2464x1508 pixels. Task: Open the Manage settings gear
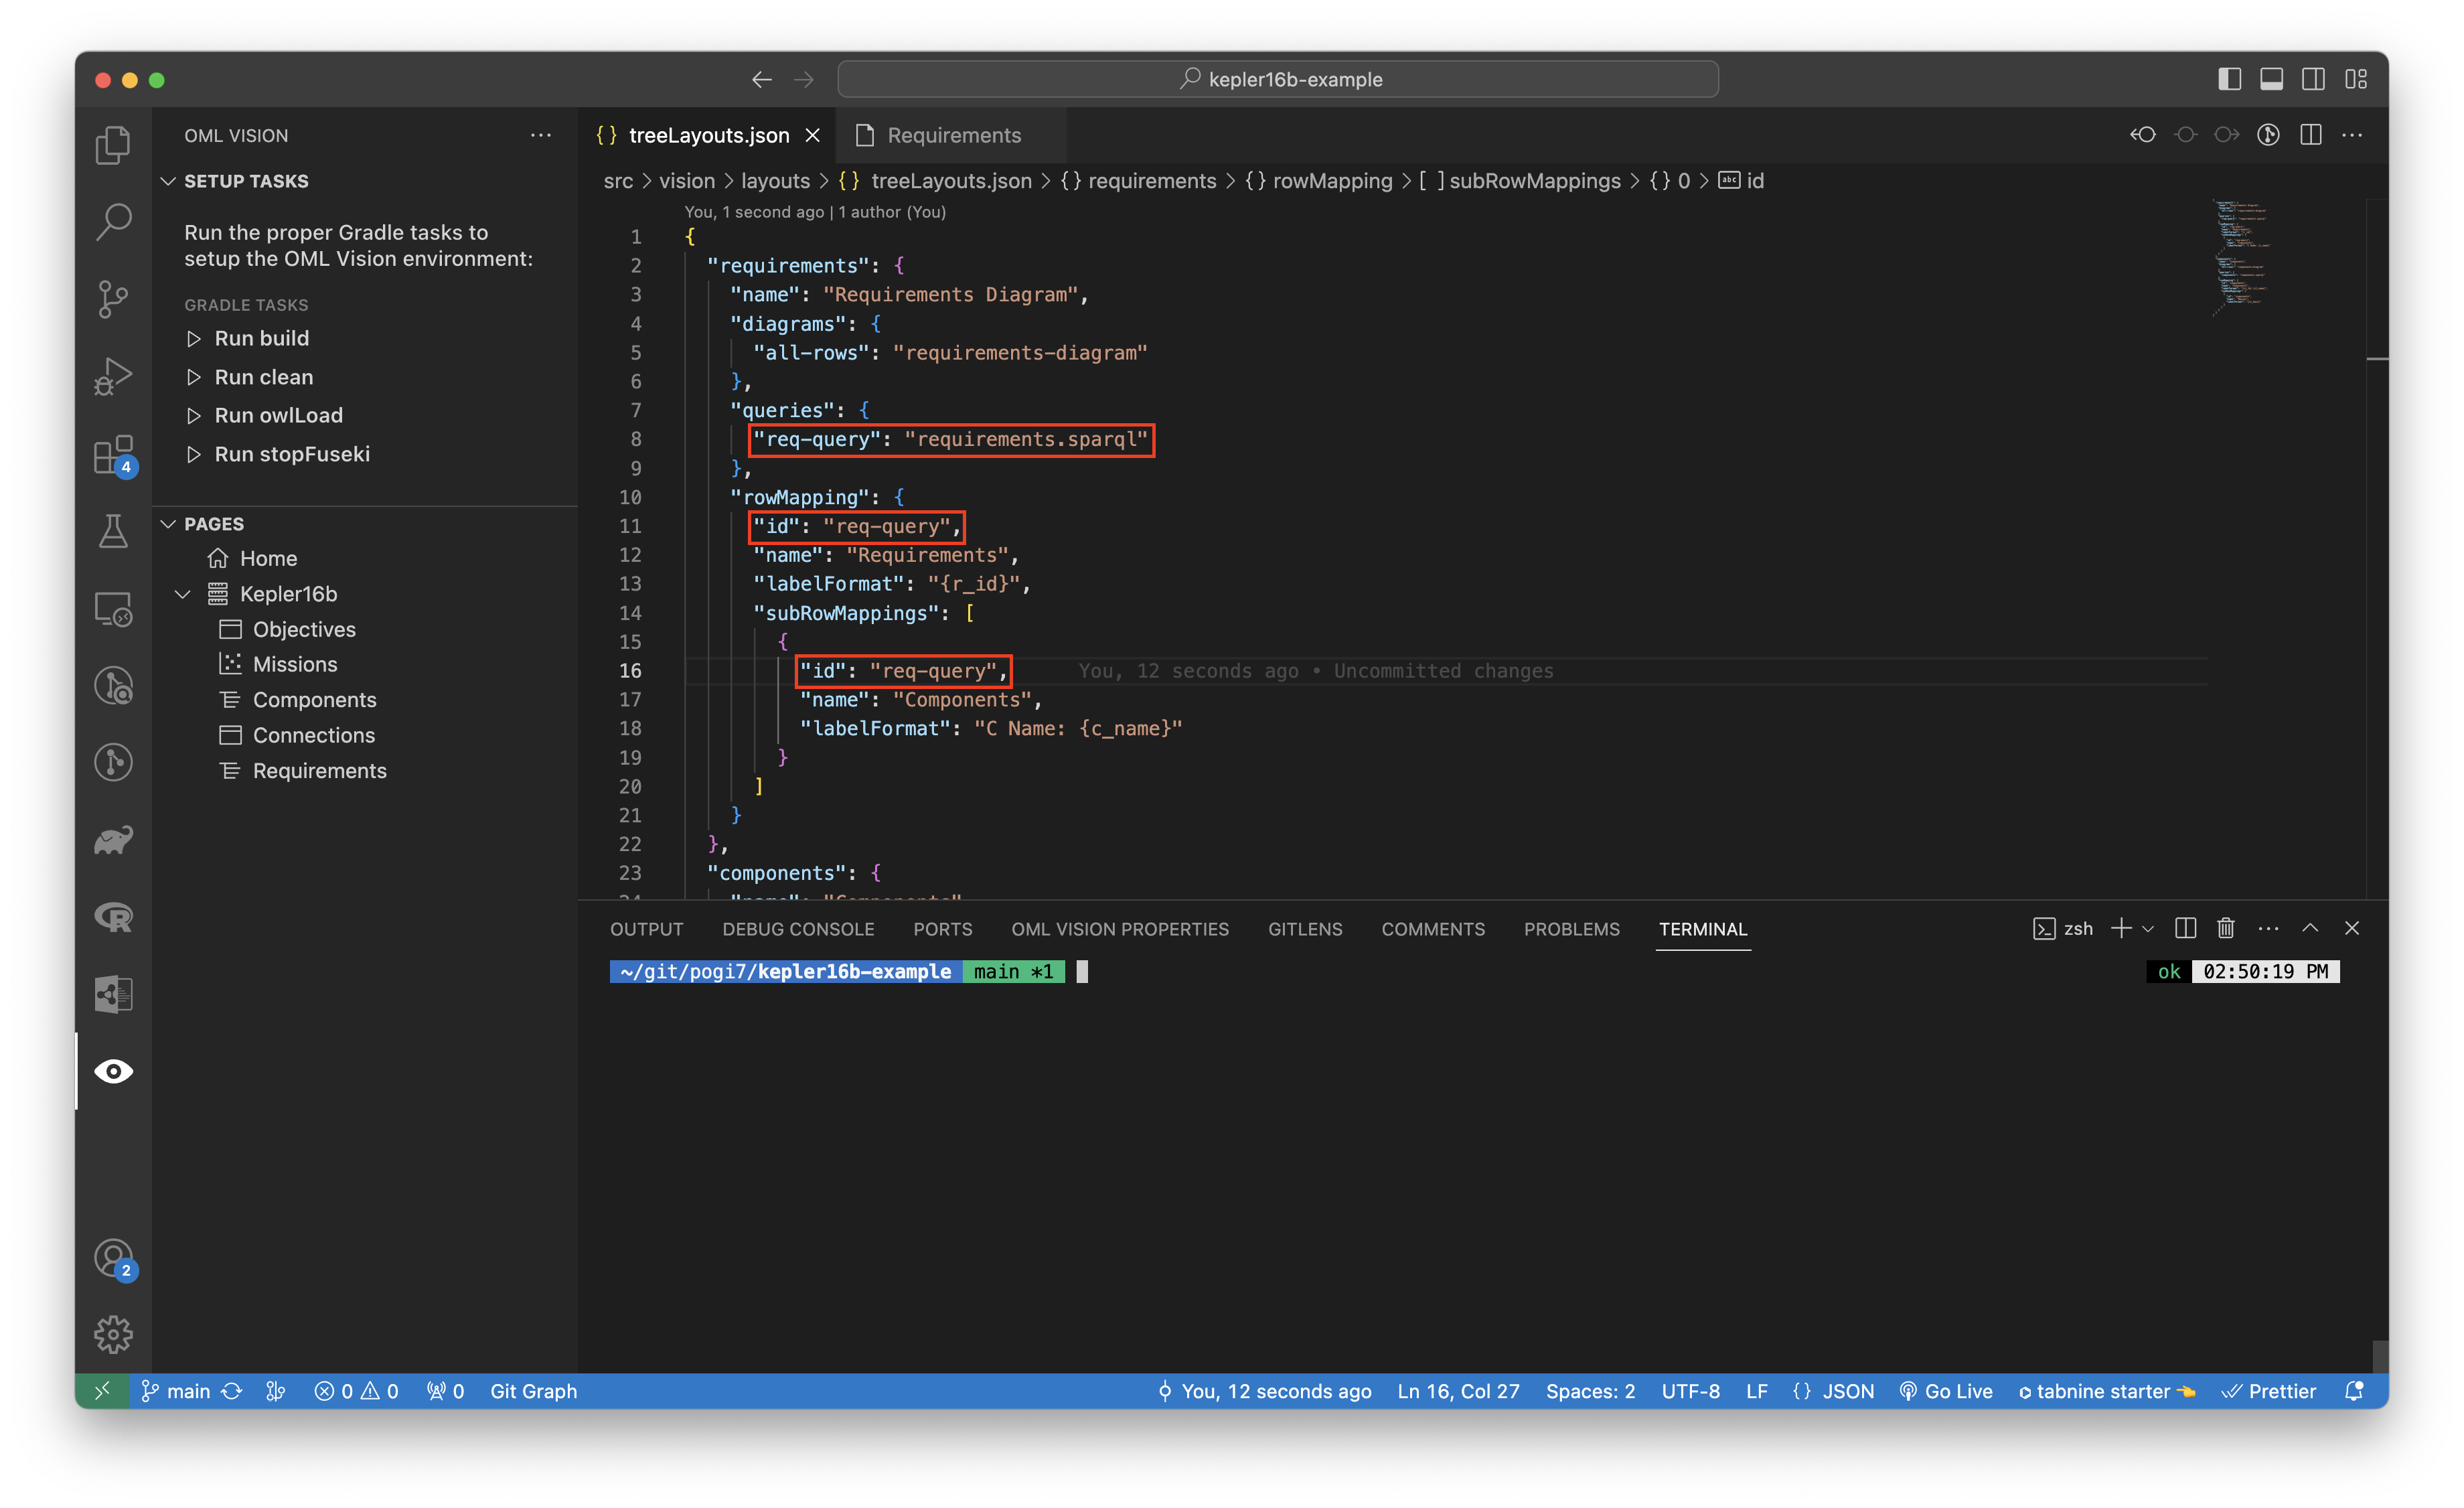coord(113,1334)
